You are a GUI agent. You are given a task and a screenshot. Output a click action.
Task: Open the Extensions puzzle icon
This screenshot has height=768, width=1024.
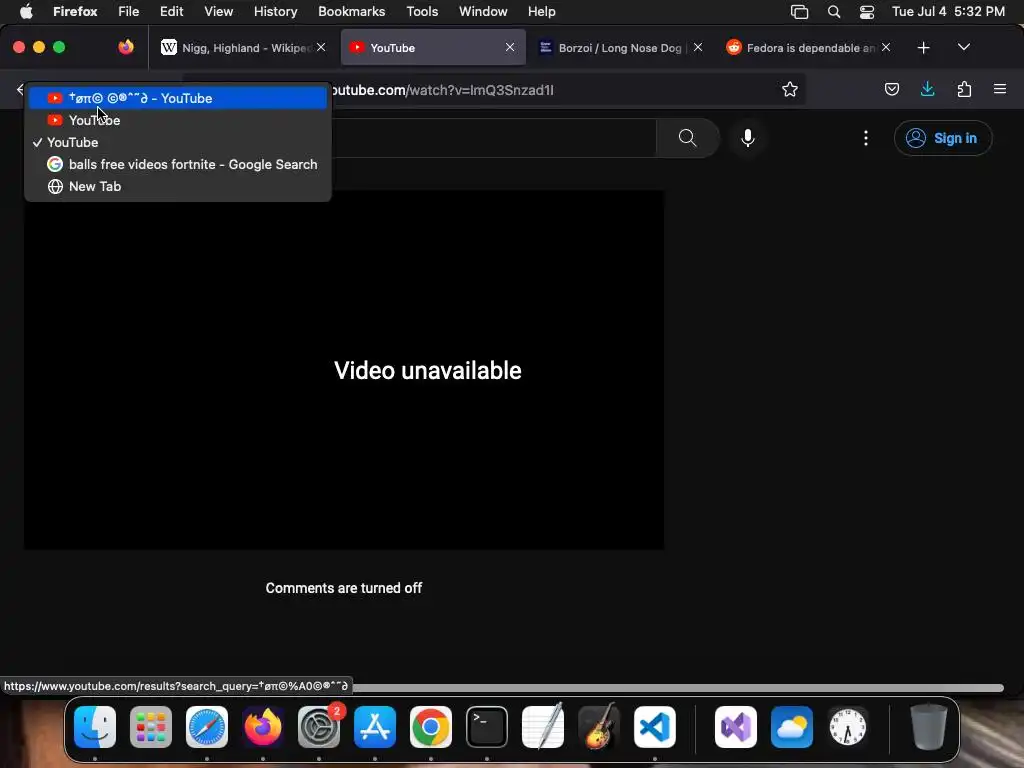coord(964,89)
